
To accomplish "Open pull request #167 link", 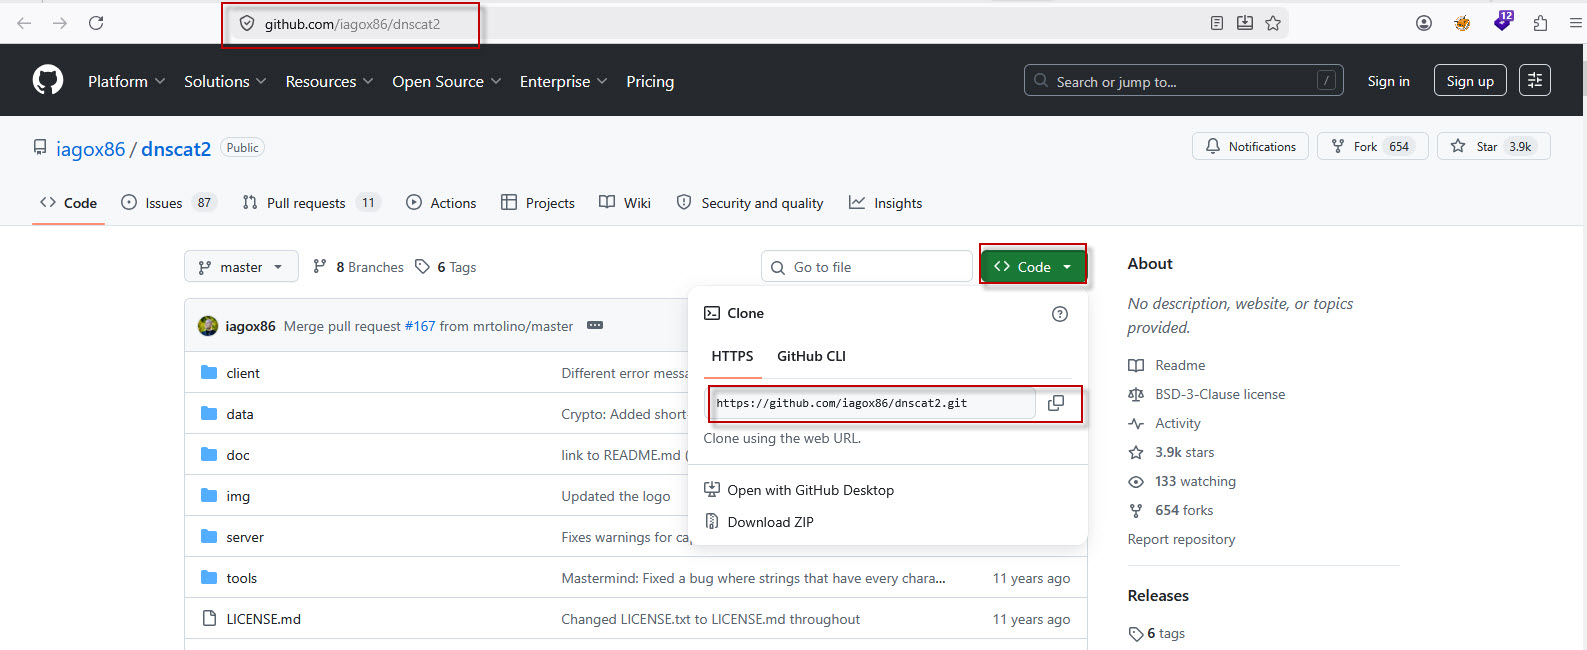I will (420, 326).
